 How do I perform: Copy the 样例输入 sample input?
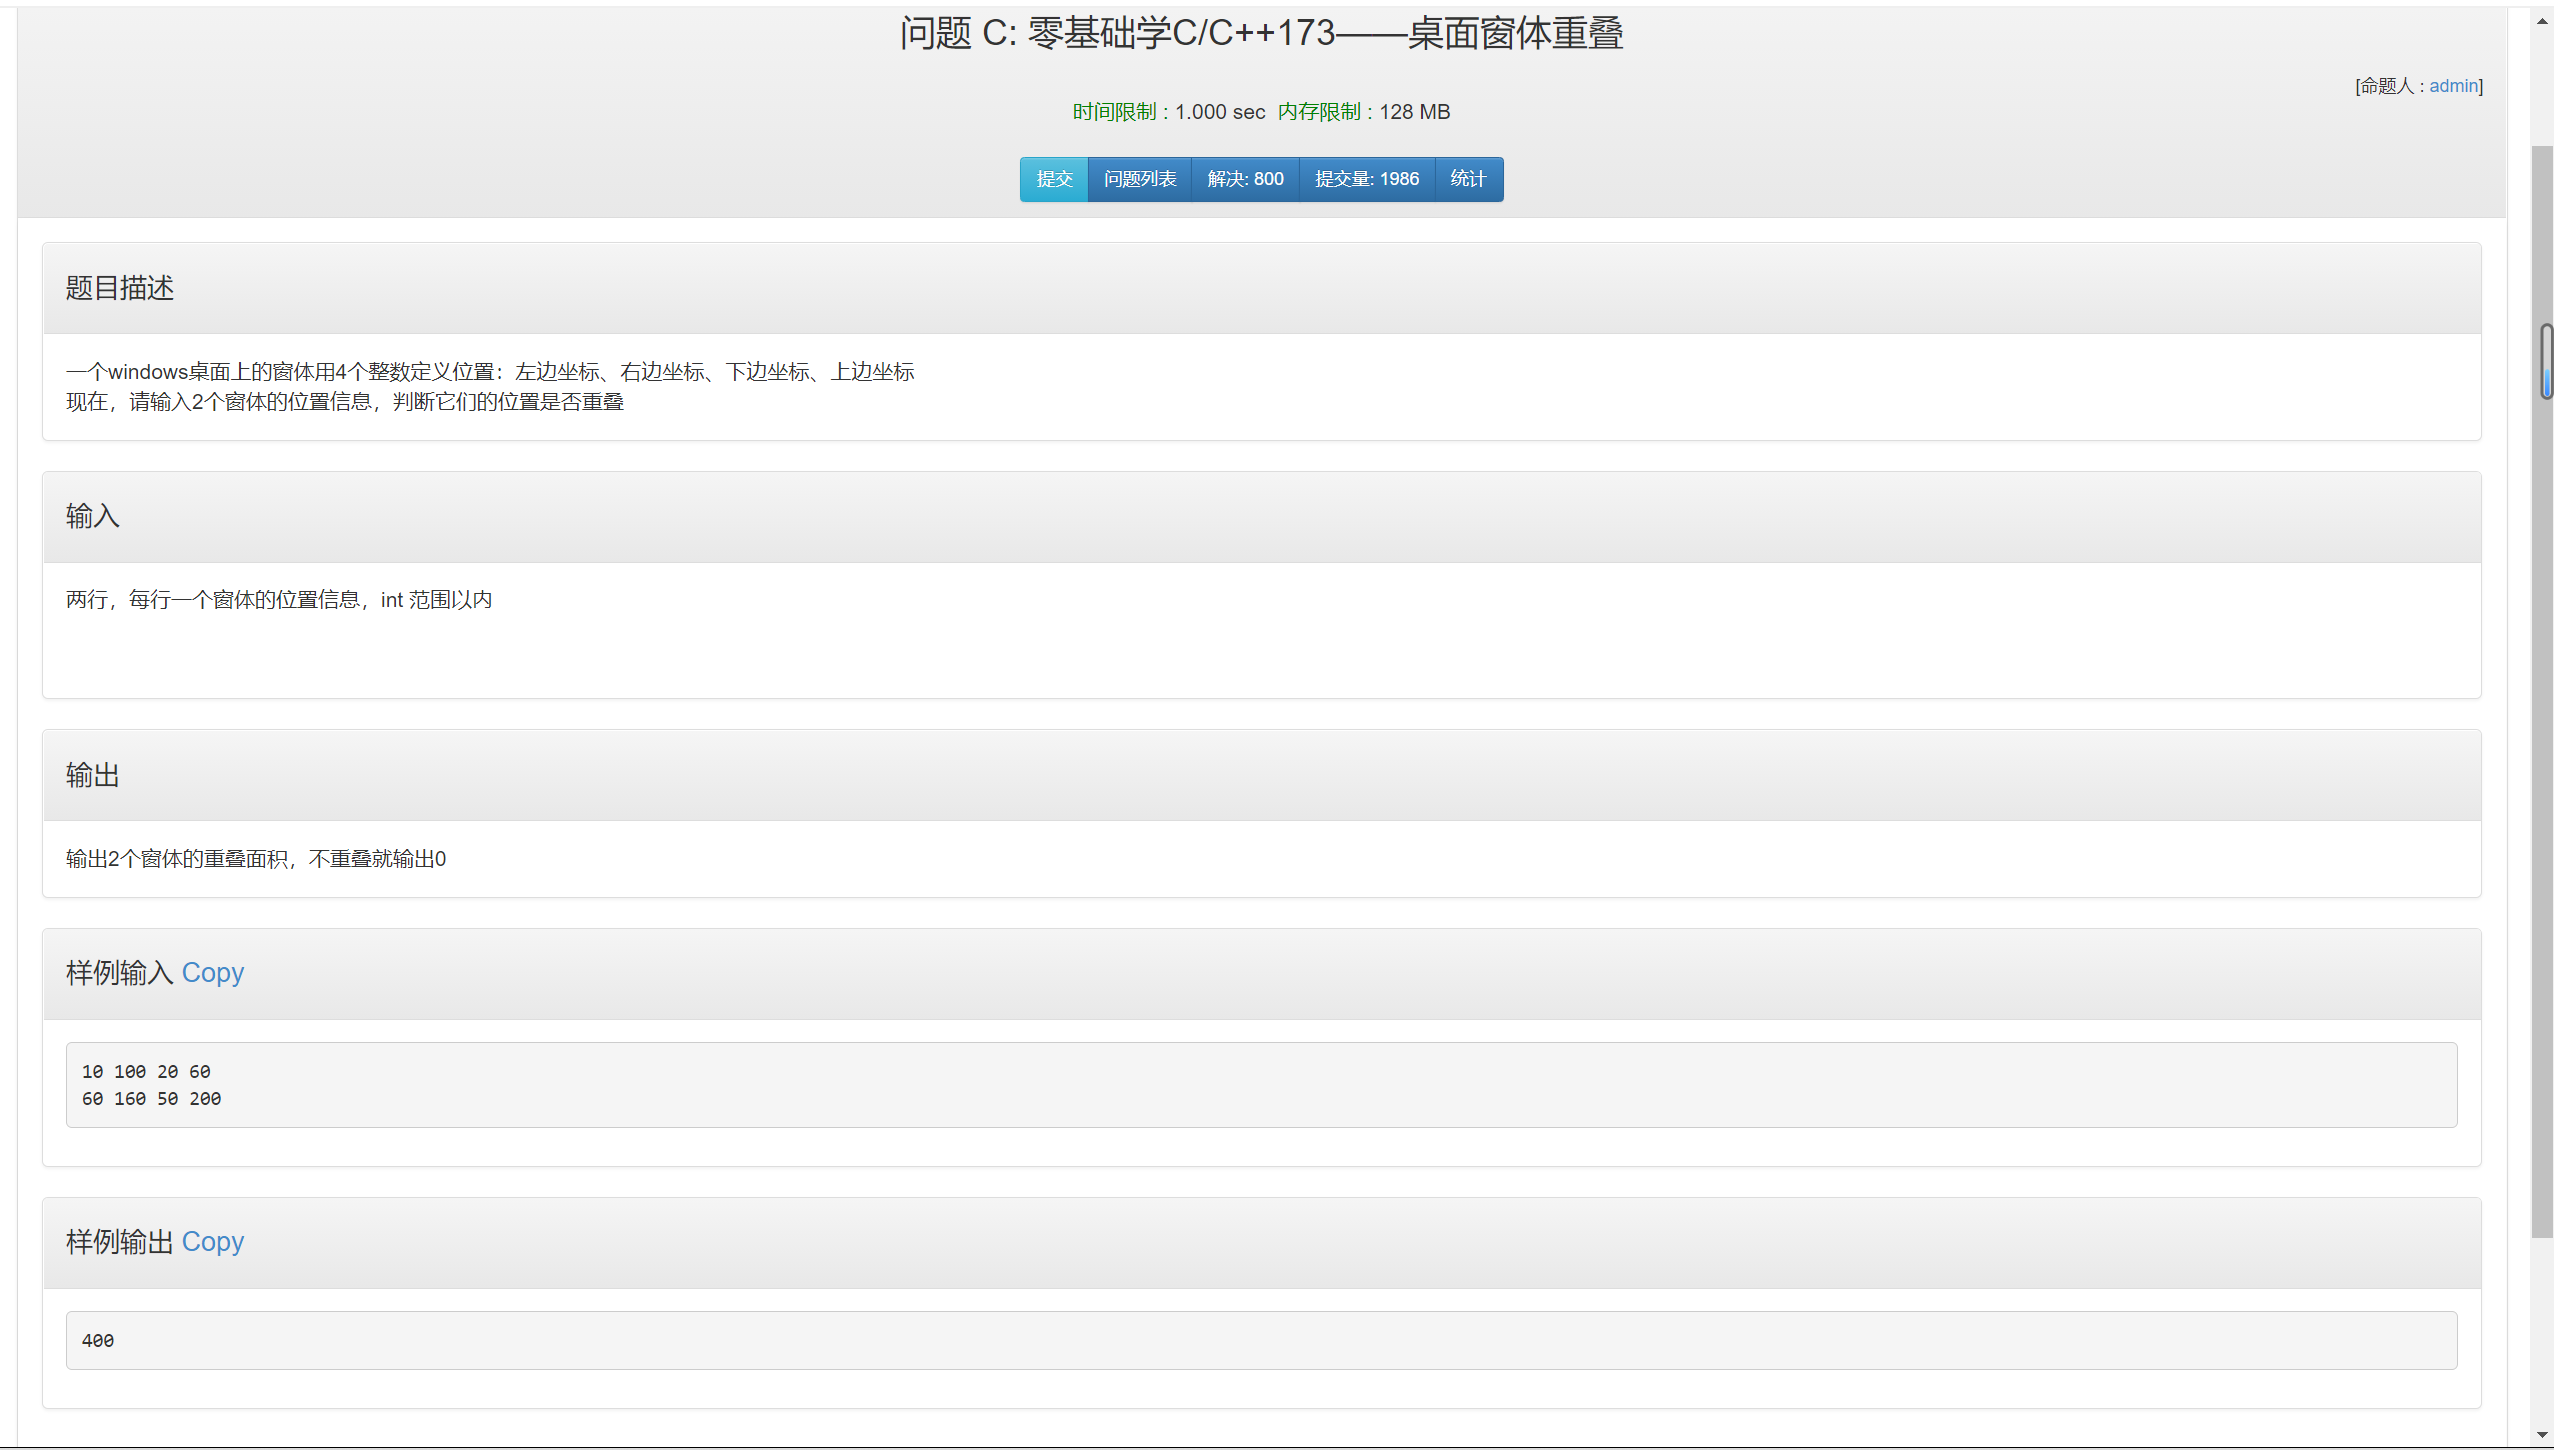coord(212,973)
